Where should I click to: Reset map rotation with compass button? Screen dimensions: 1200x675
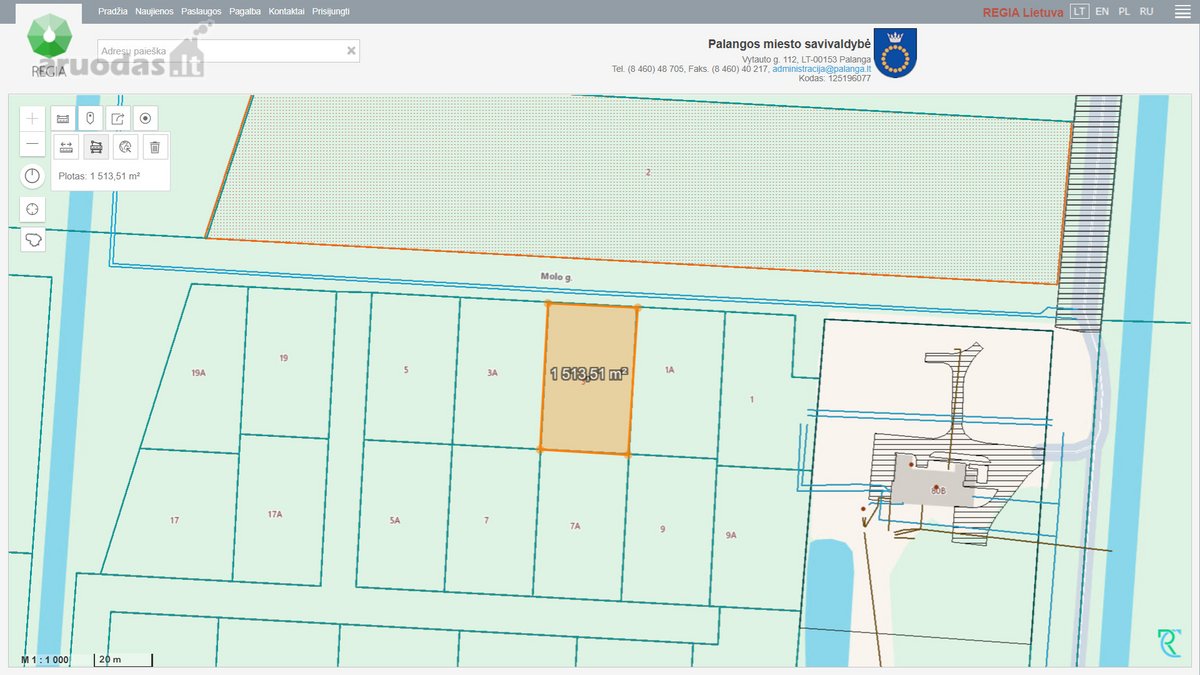tap(33, 176)
